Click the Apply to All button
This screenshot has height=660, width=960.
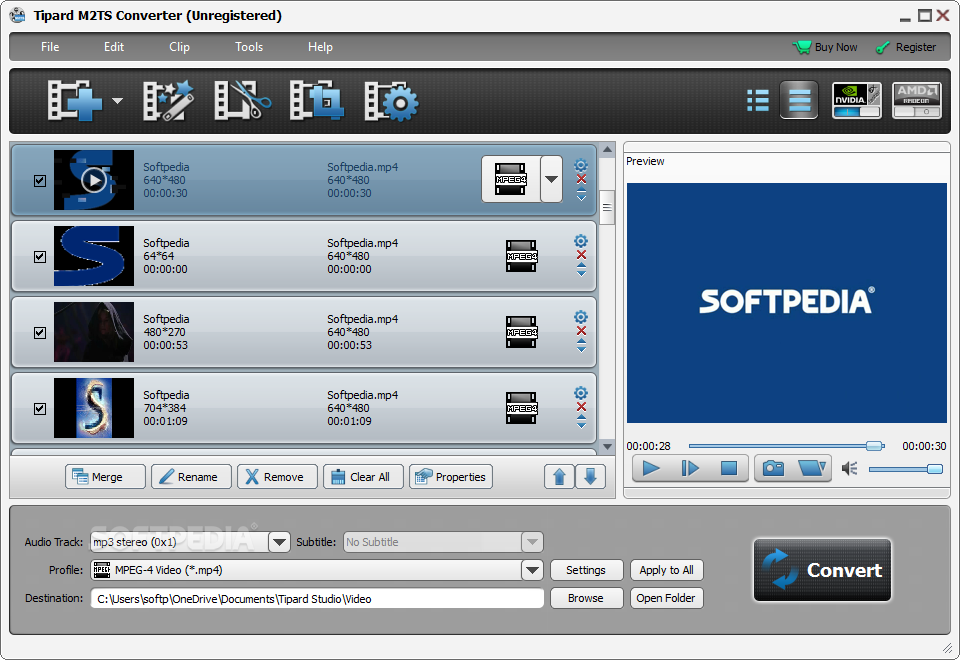(x=667, y=570)
